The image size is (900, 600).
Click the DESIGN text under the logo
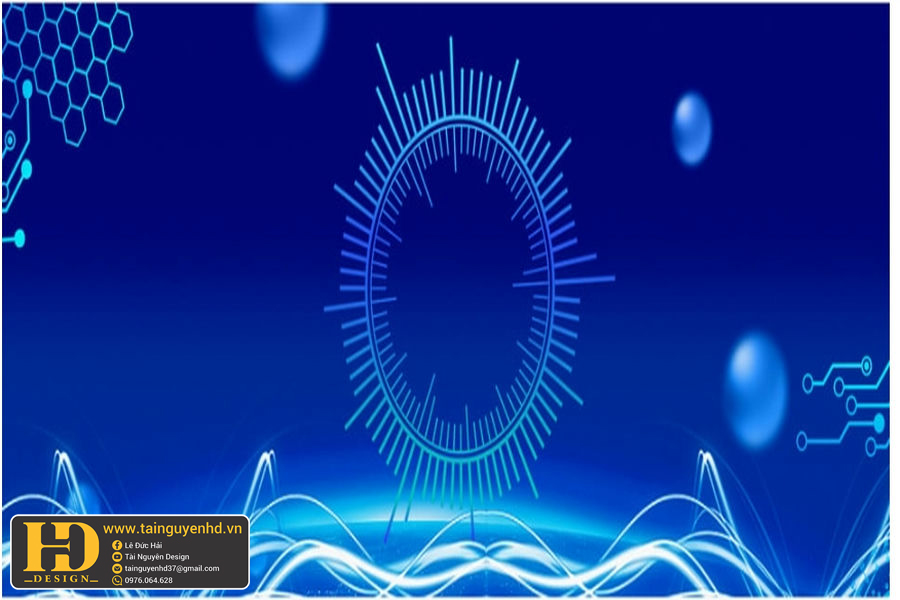[x=61, y=579]
